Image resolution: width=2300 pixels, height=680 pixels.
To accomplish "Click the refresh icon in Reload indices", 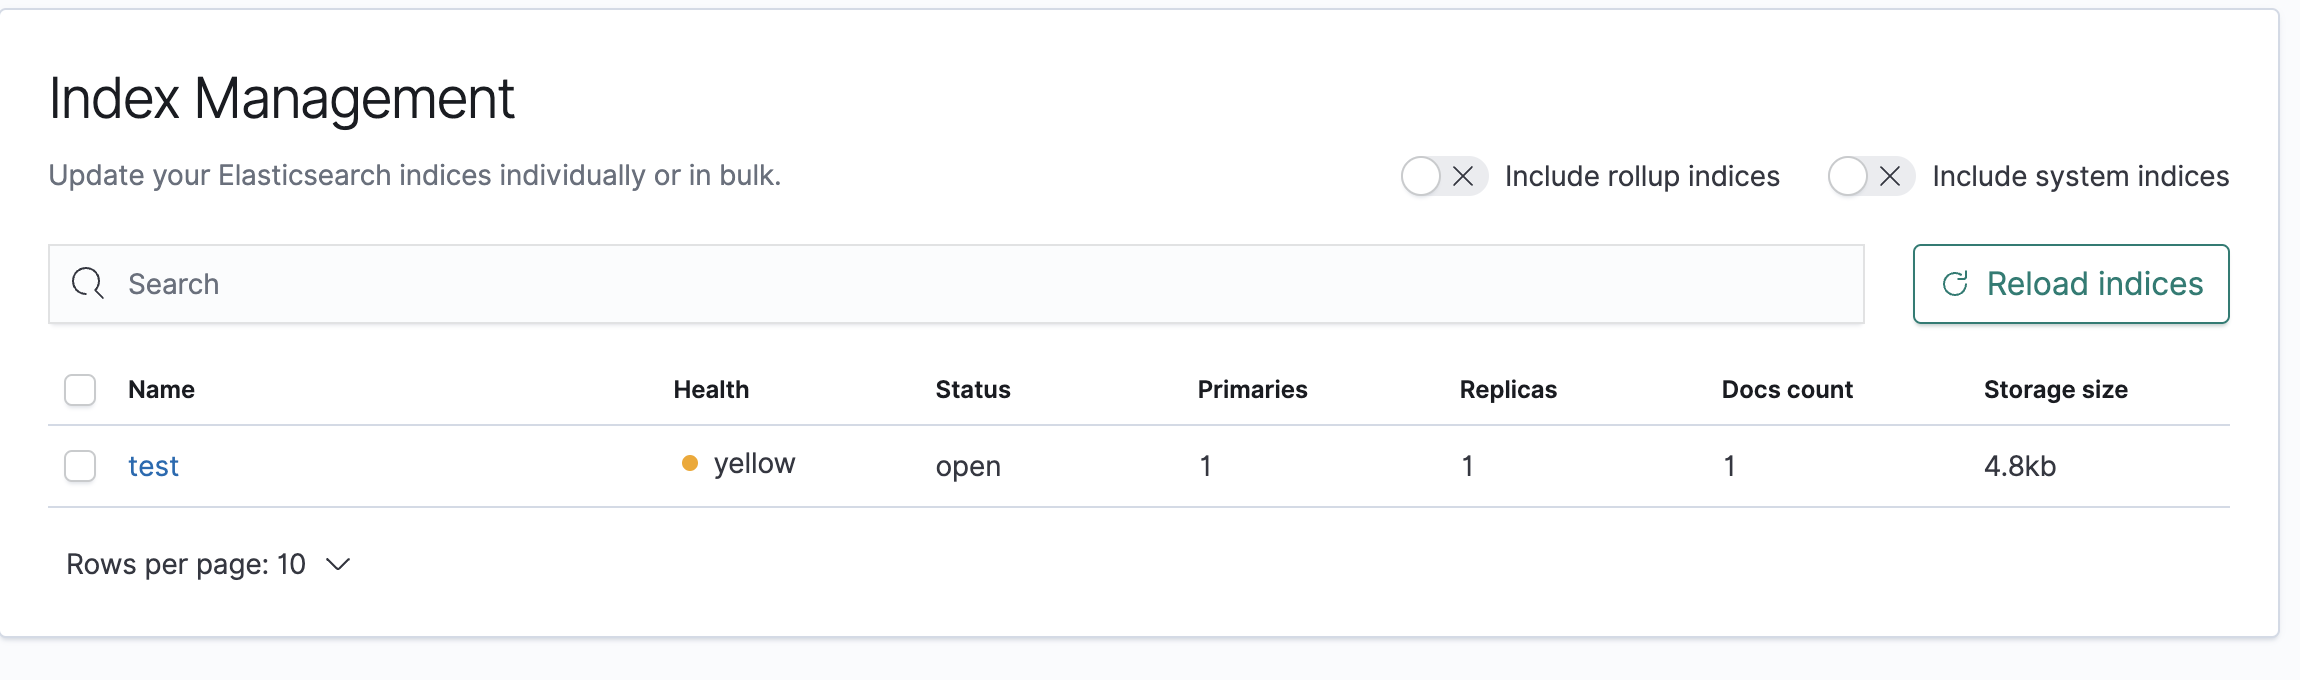I will 1955,284.
